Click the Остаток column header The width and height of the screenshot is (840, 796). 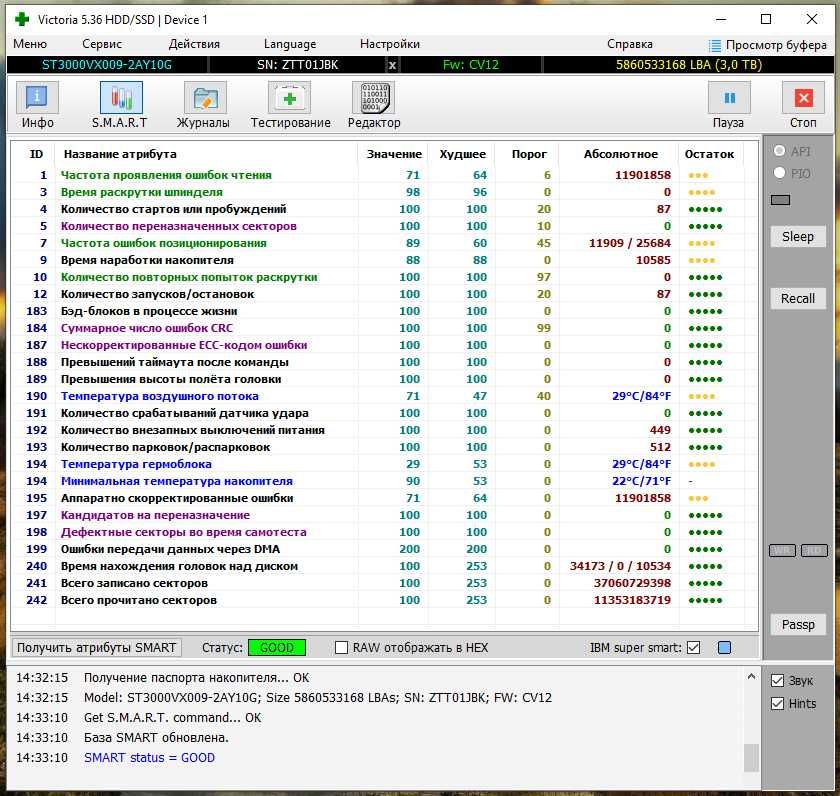(x=709, y=154)
